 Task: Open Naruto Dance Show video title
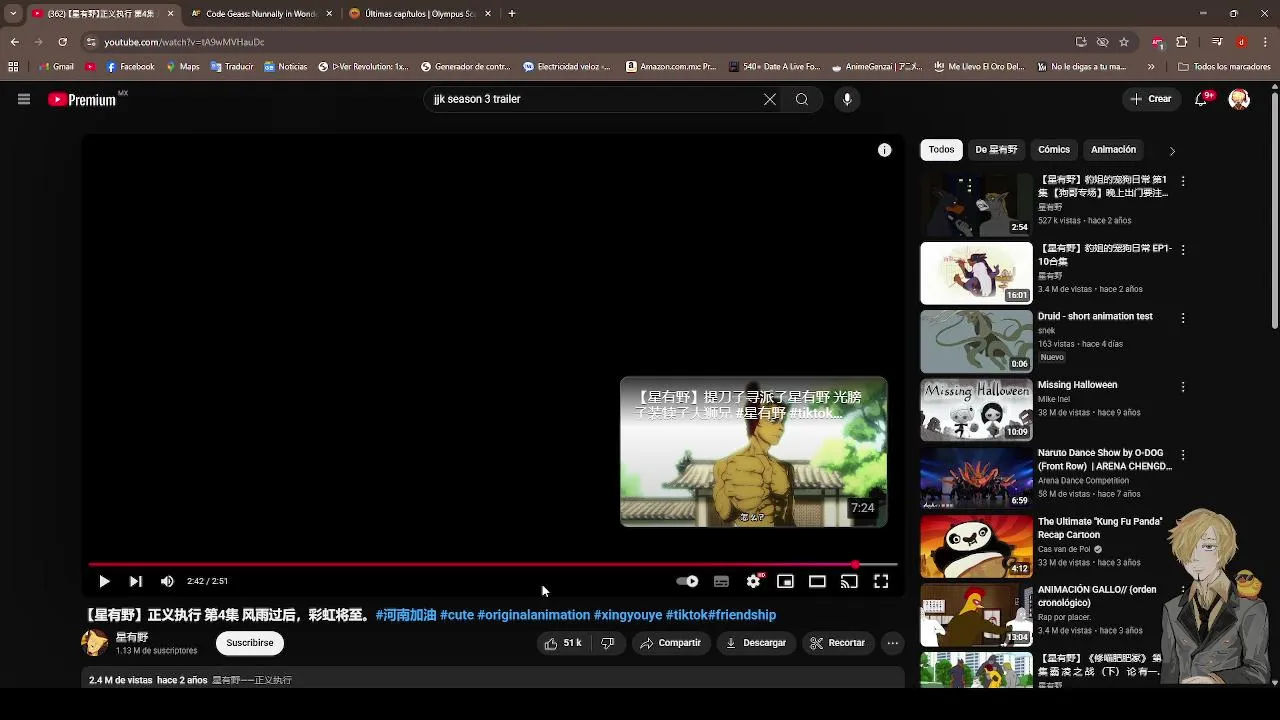[x=1104, y=460]
